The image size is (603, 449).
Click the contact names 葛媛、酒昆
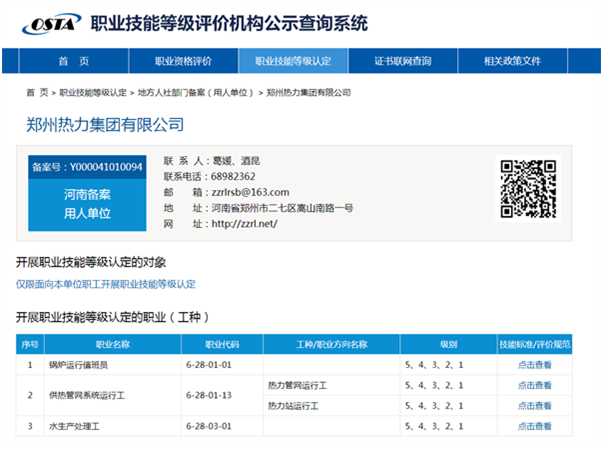coord(236,161)
